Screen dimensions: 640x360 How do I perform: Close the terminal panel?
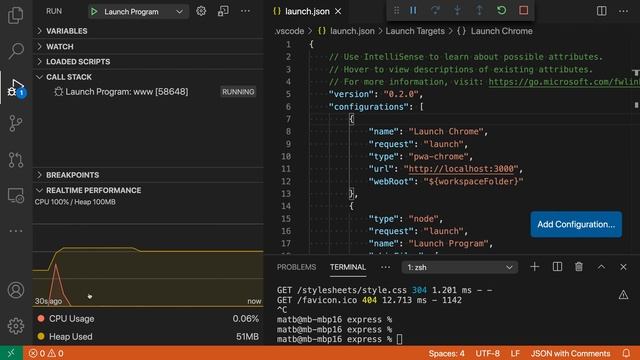(x=623, y=267)
